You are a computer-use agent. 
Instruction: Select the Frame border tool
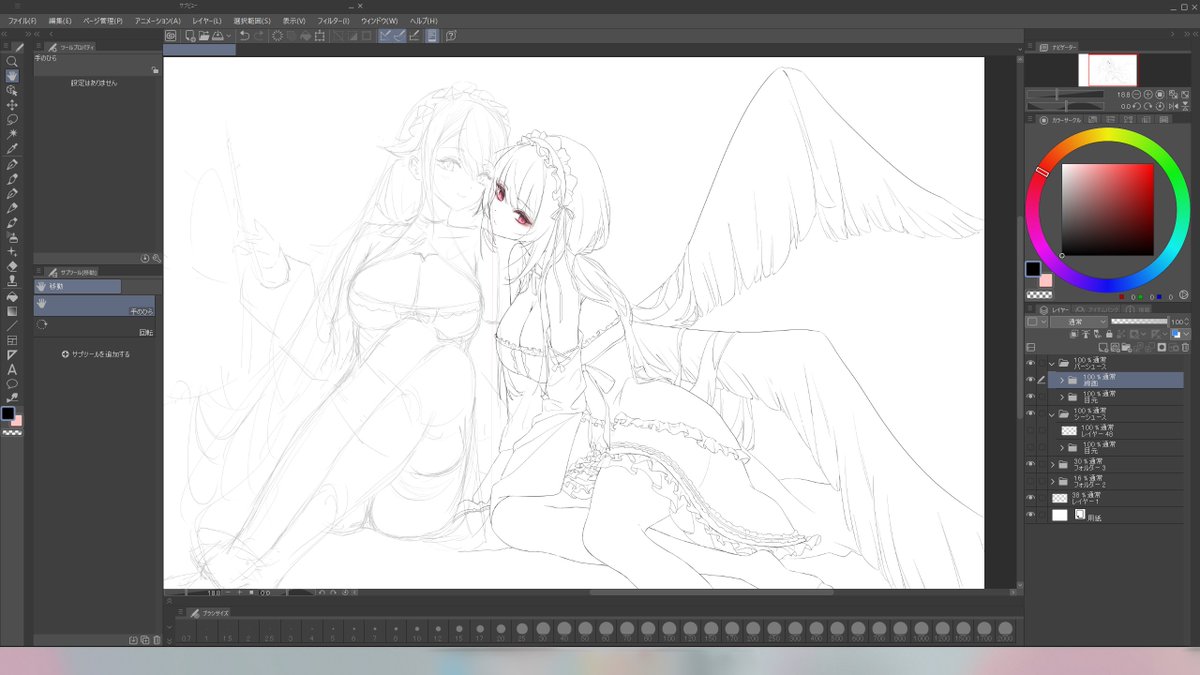pyautogui.click(x=12, y=340)
